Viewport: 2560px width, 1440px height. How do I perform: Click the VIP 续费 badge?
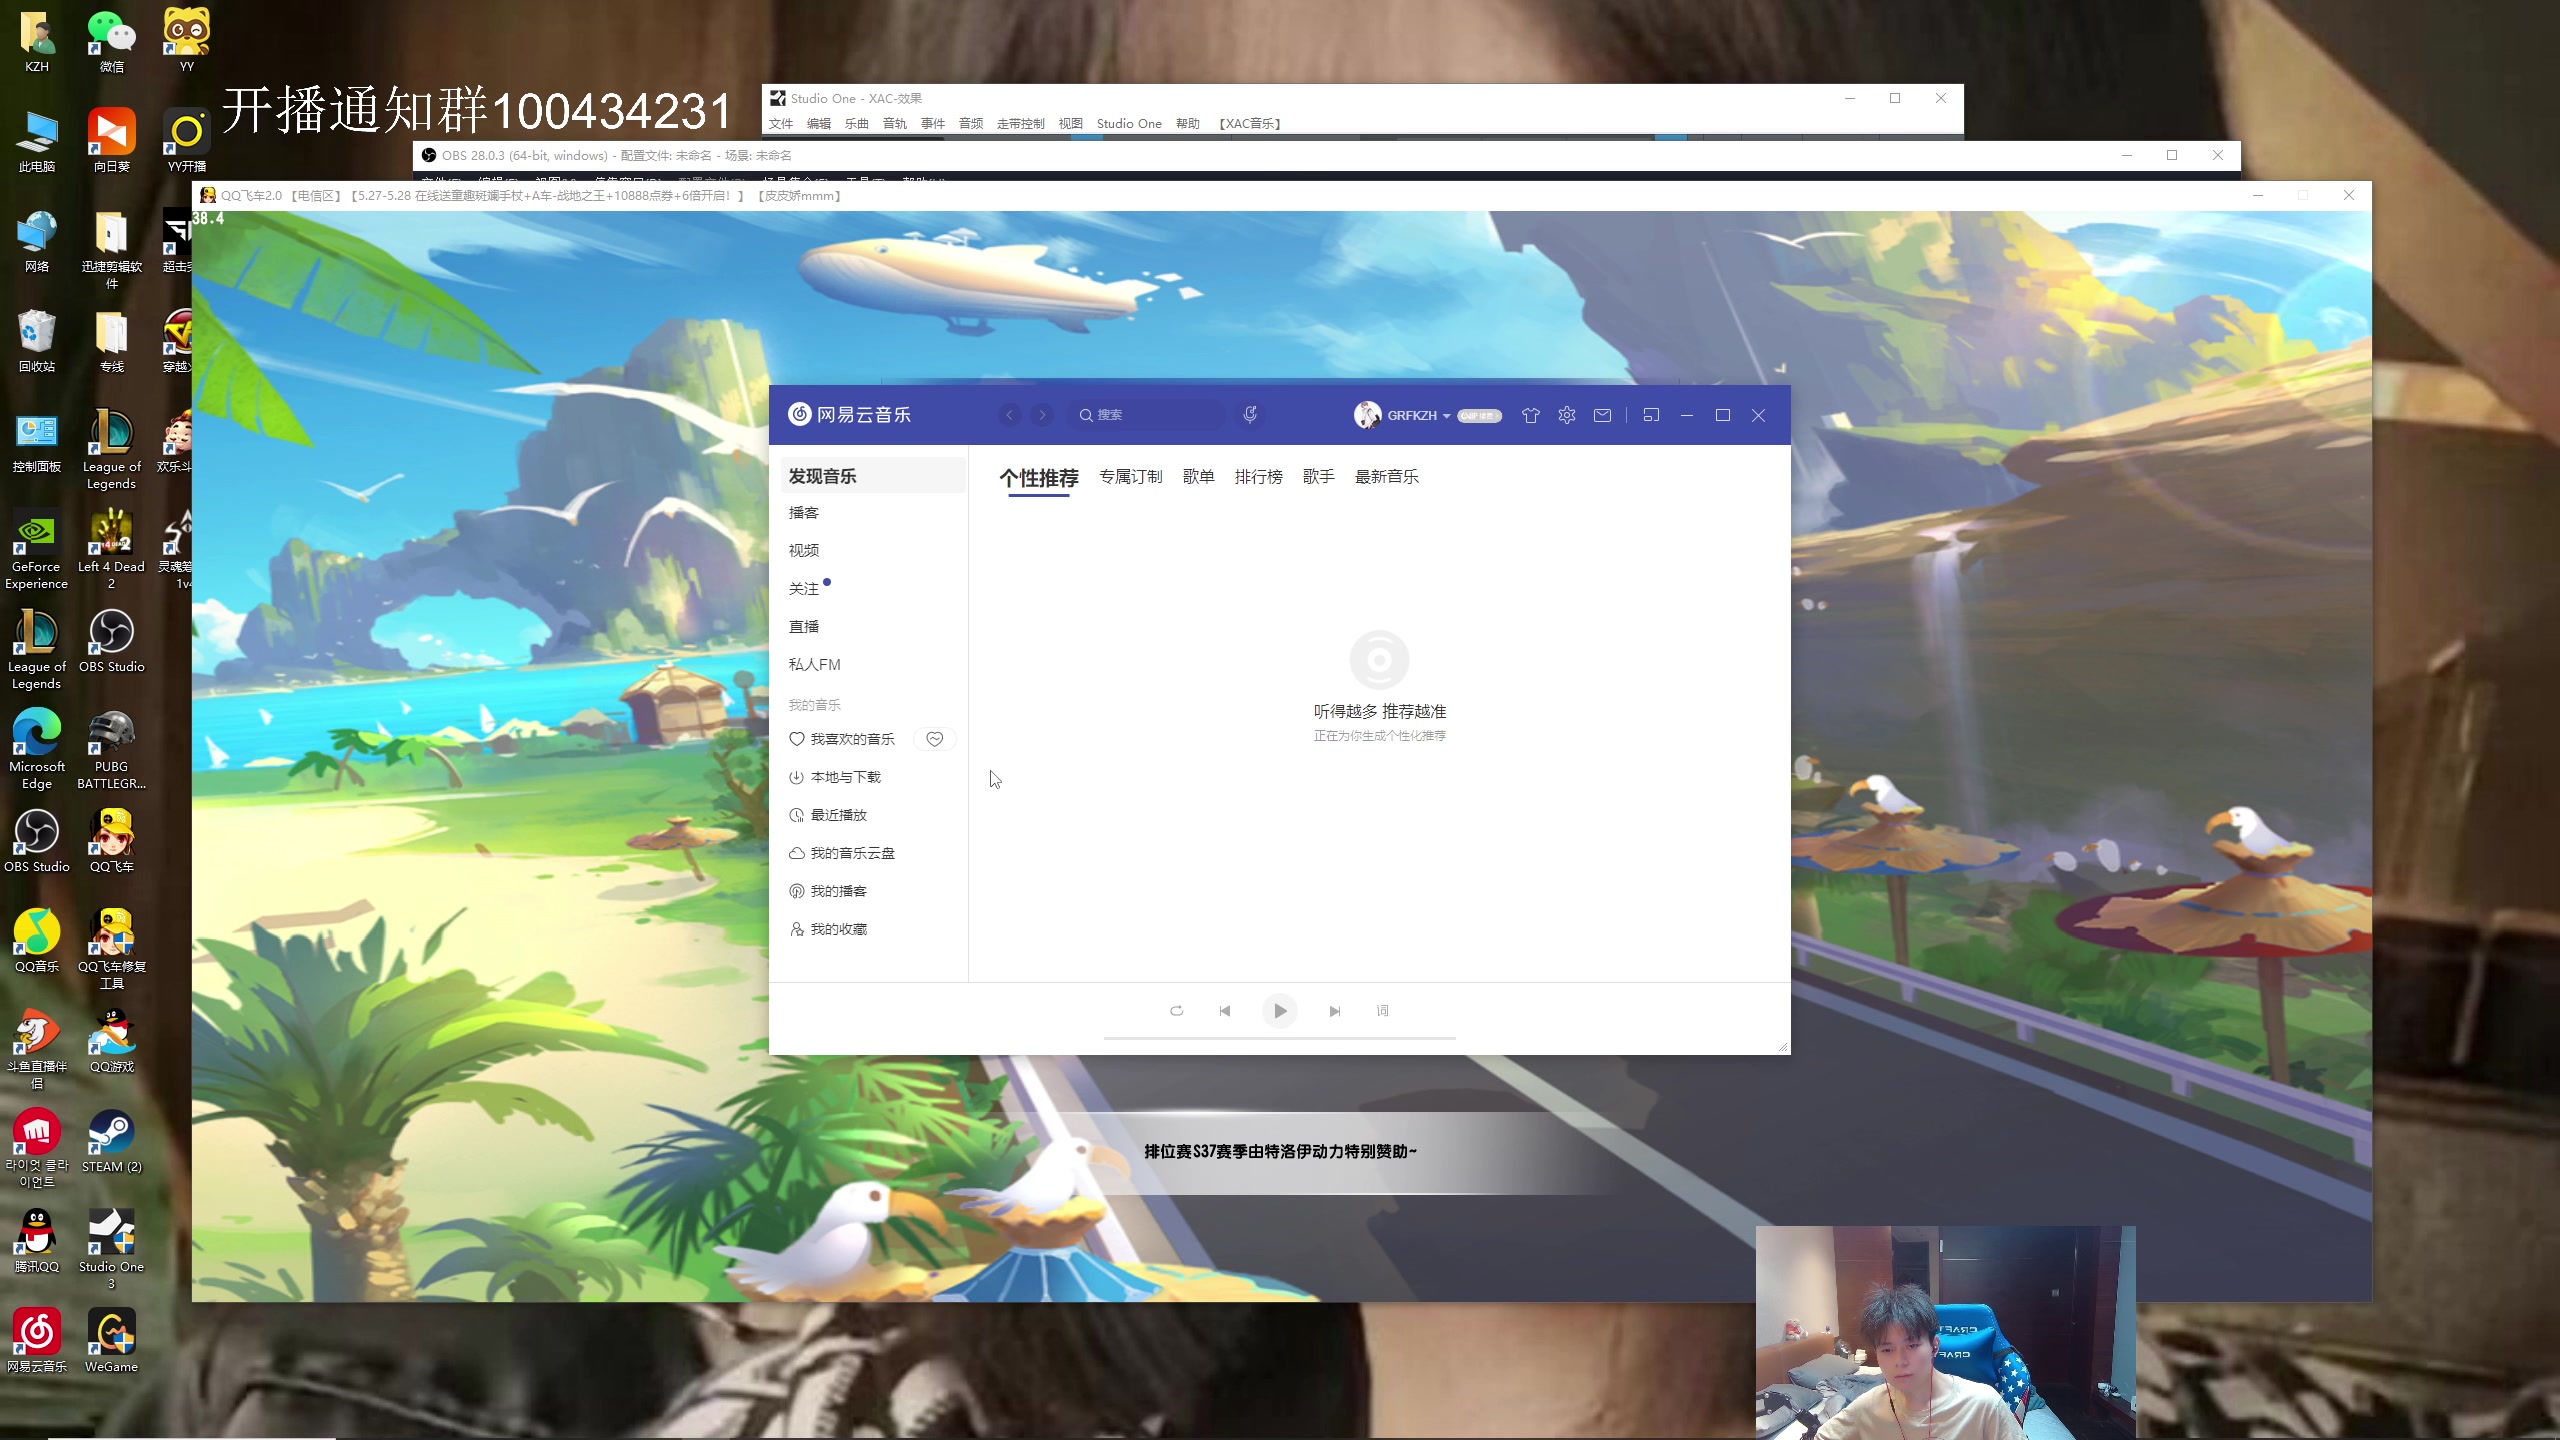tap(1480, 416)
